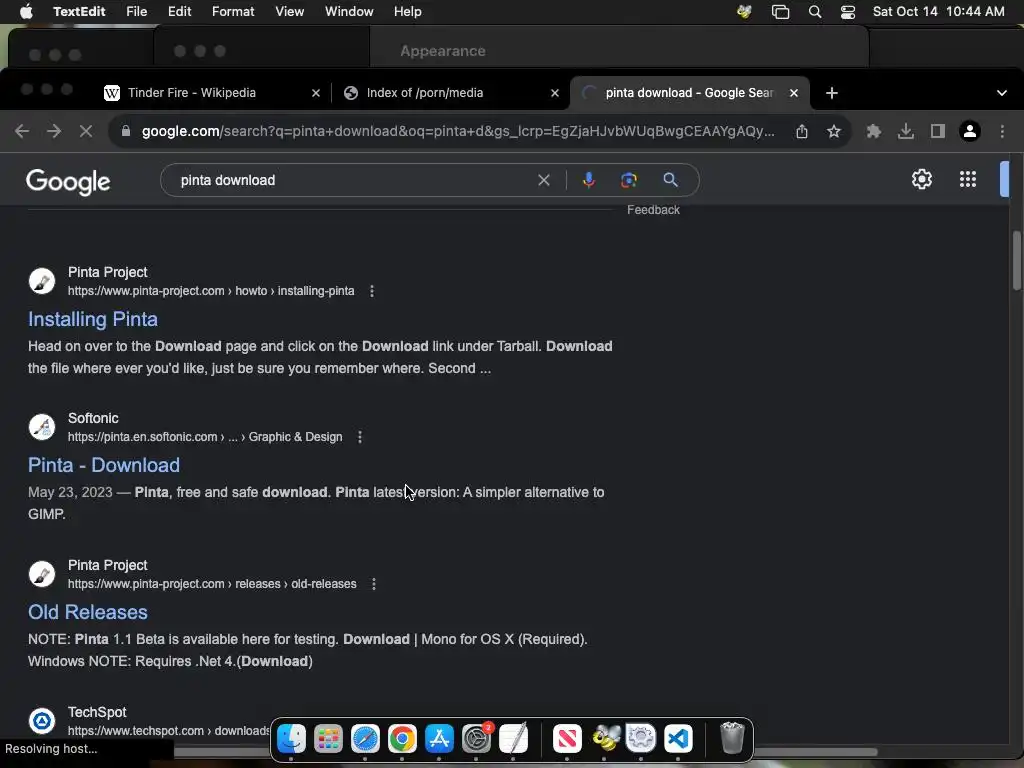Open the Trash in the Dock
The height and width of the screenshot is (768, 1024).
[732, 739]
